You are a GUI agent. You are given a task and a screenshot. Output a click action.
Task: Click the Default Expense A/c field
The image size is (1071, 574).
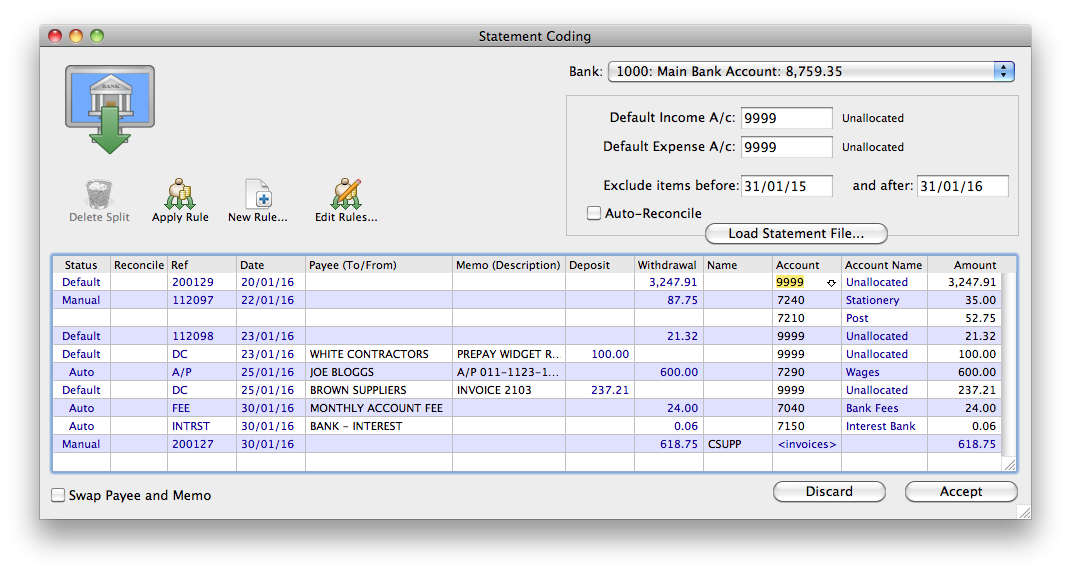(786, 147)
